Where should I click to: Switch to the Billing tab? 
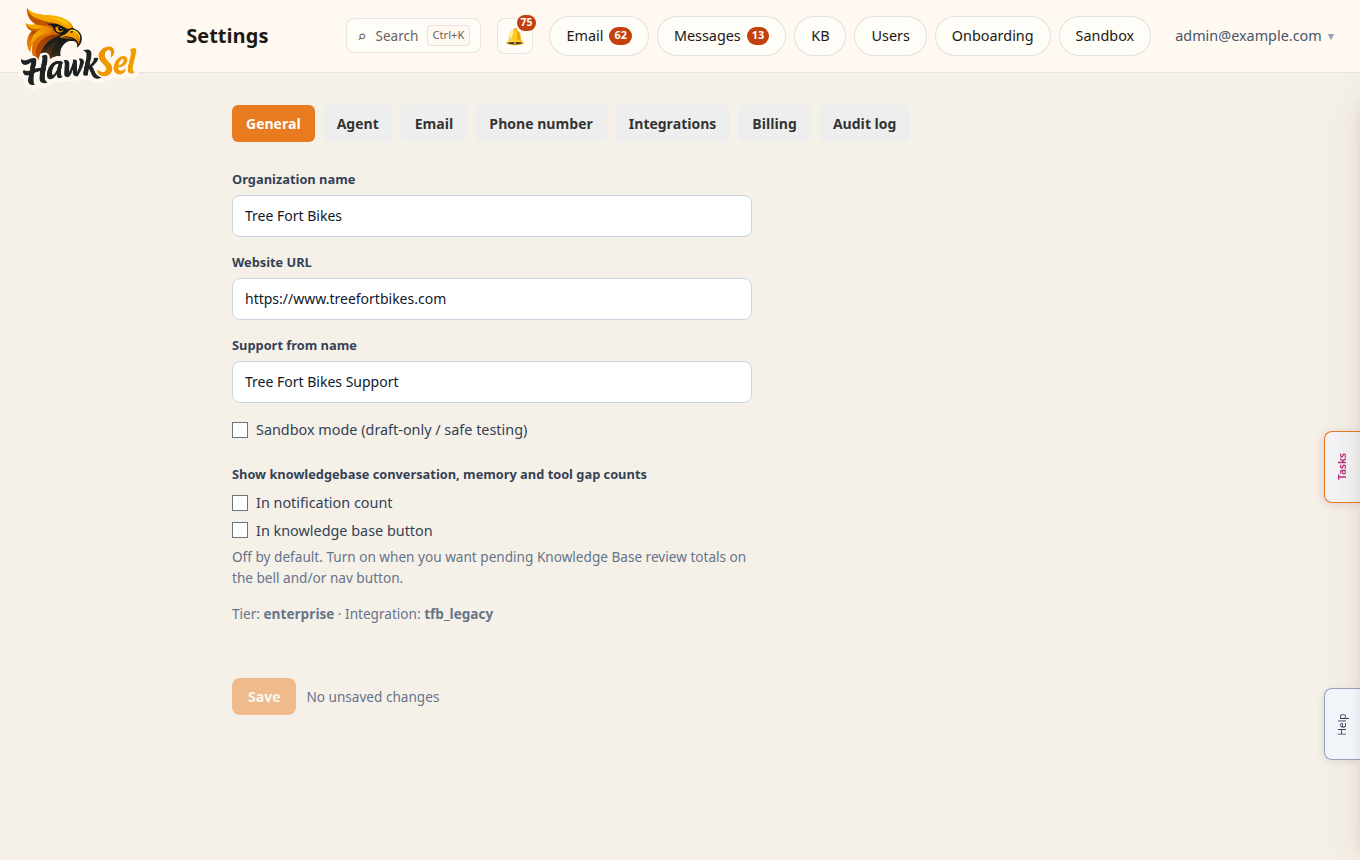(x=775, y=124)
